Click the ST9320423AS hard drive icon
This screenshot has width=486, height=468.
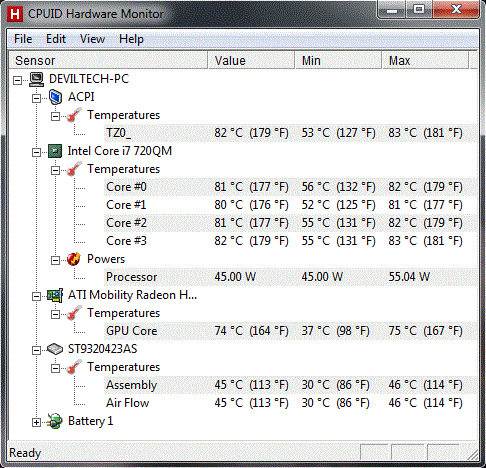click(55, 349)
